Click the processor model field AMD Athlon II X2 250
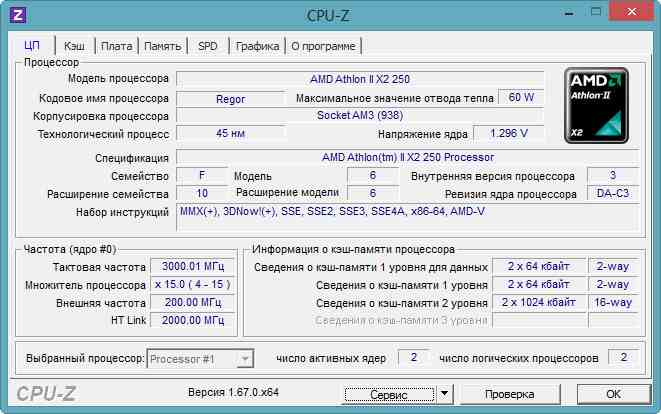This screenshot has height=414, width=661. tap(360, 79)
